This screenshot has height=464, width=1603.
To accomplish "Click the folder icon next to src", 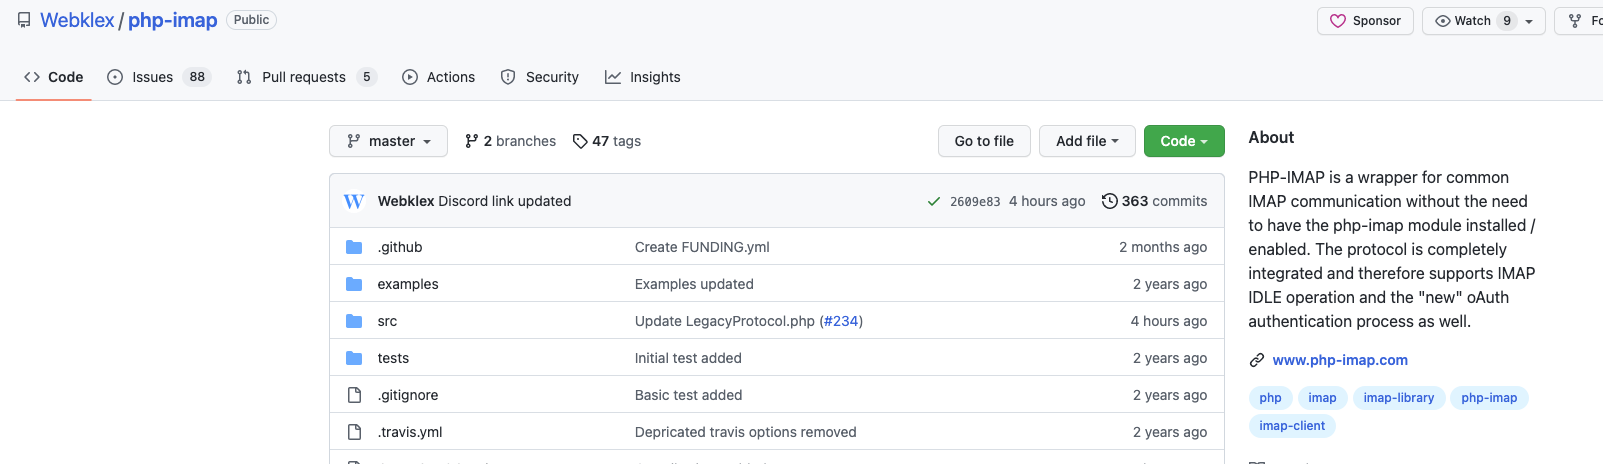I will [354, 321].
